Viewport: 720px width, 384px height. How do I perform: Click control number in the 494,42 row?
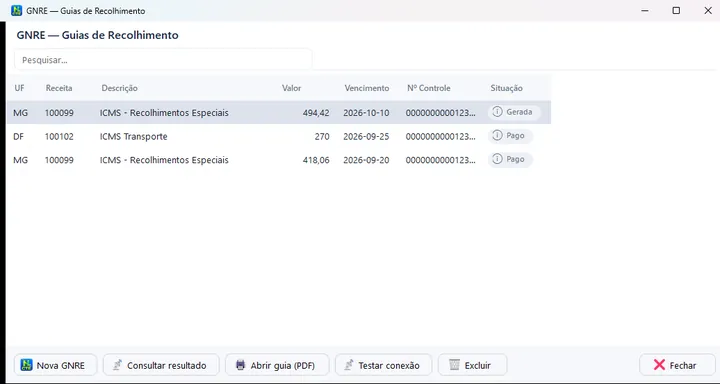pos(440,113)
